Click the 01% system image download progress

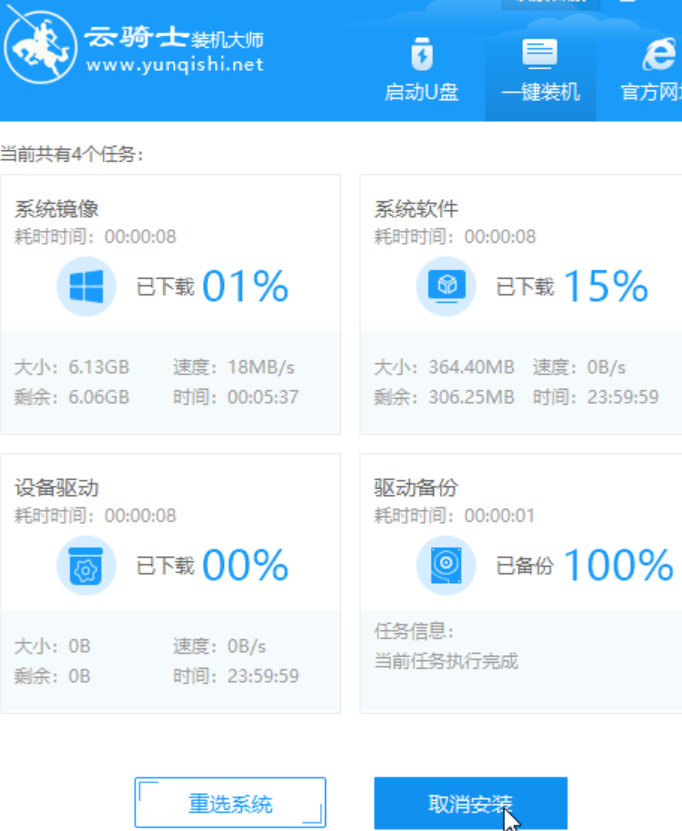(x=245, y=287)
